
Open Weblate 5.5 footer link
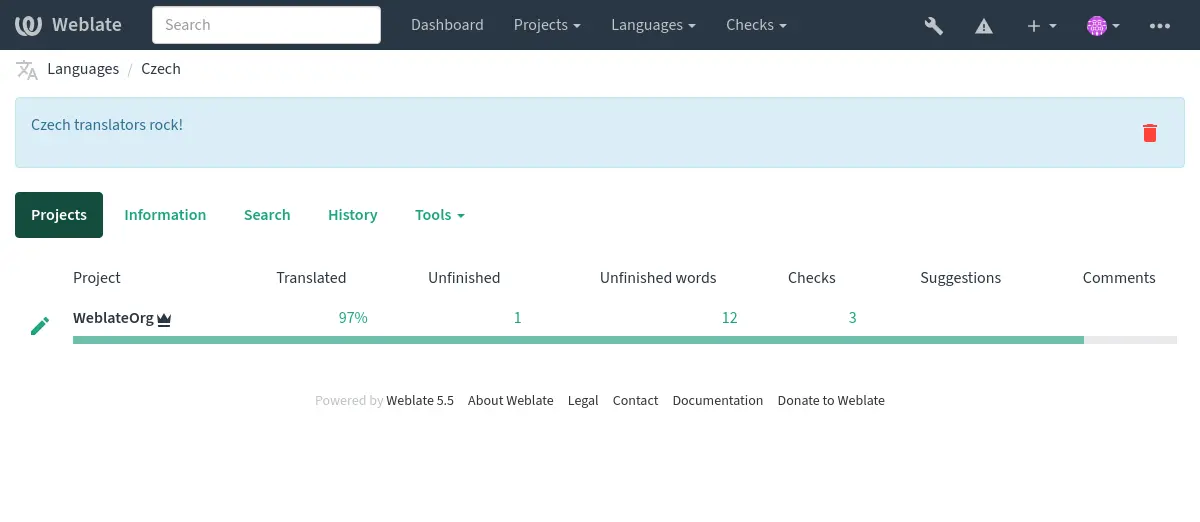[x=420, y=400]
